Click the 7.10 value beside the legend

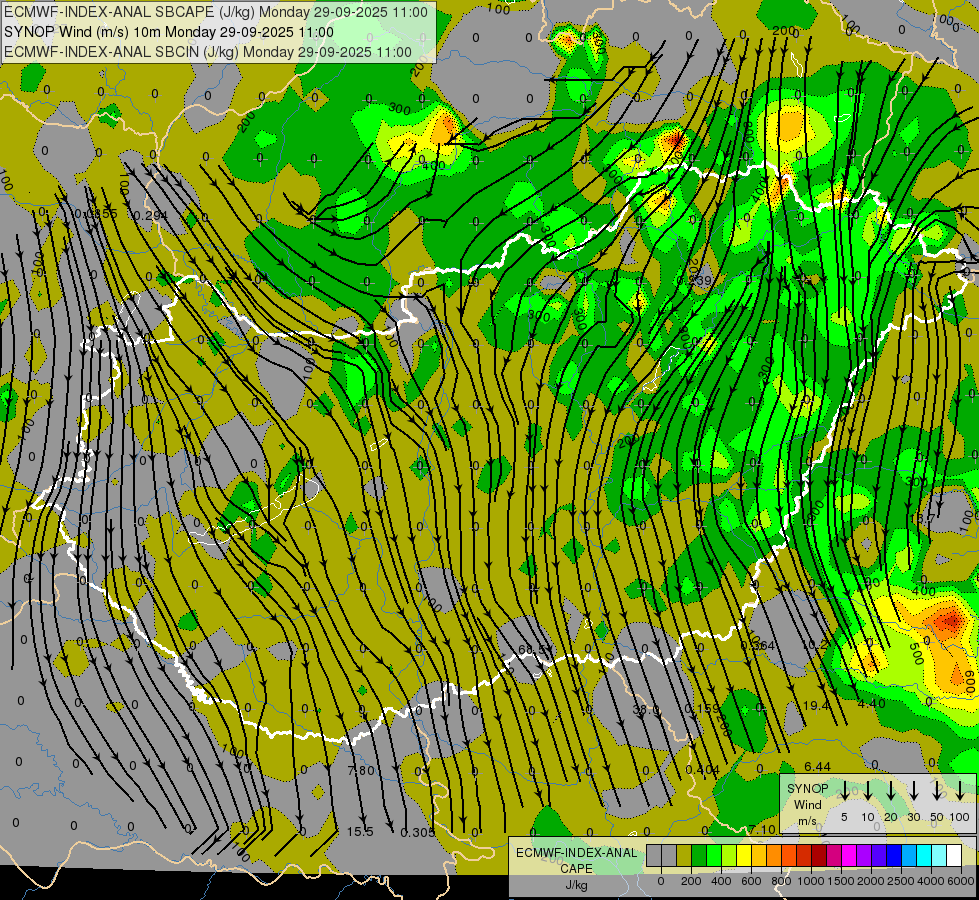762,829
